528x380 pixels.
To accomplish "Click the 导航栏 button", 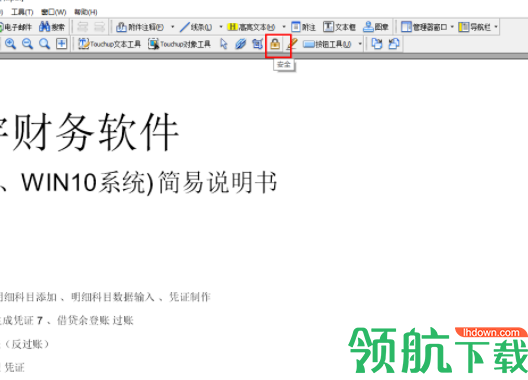I will (474, 27).
